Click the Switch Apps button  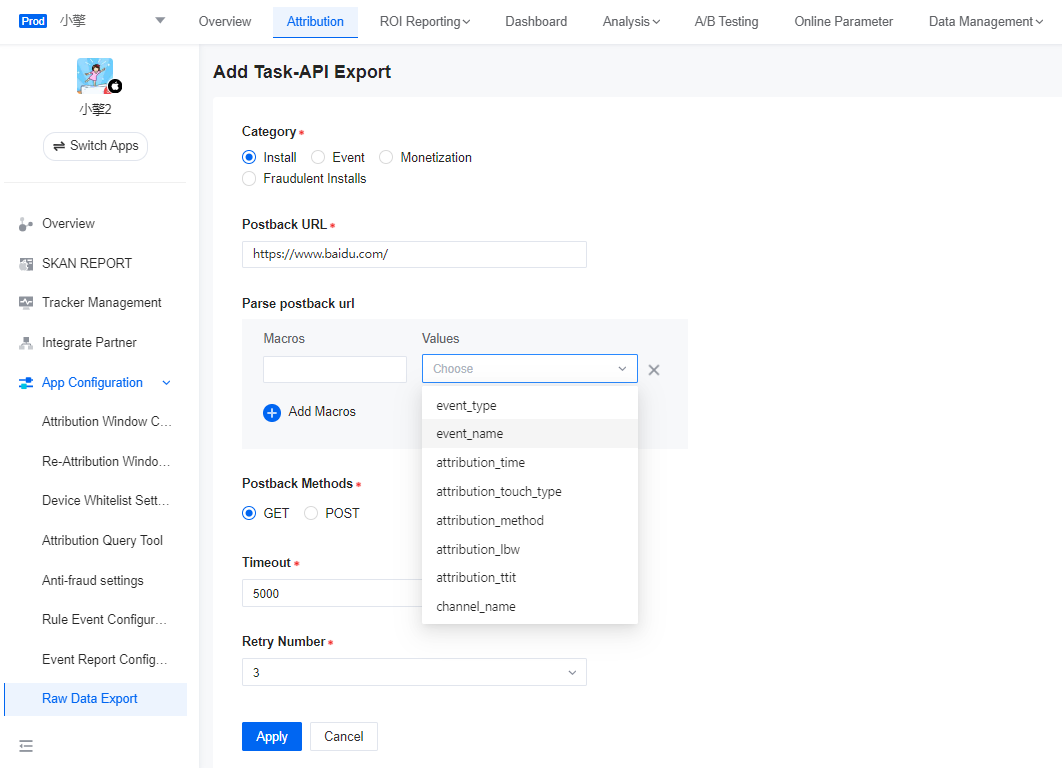[95, 146]
